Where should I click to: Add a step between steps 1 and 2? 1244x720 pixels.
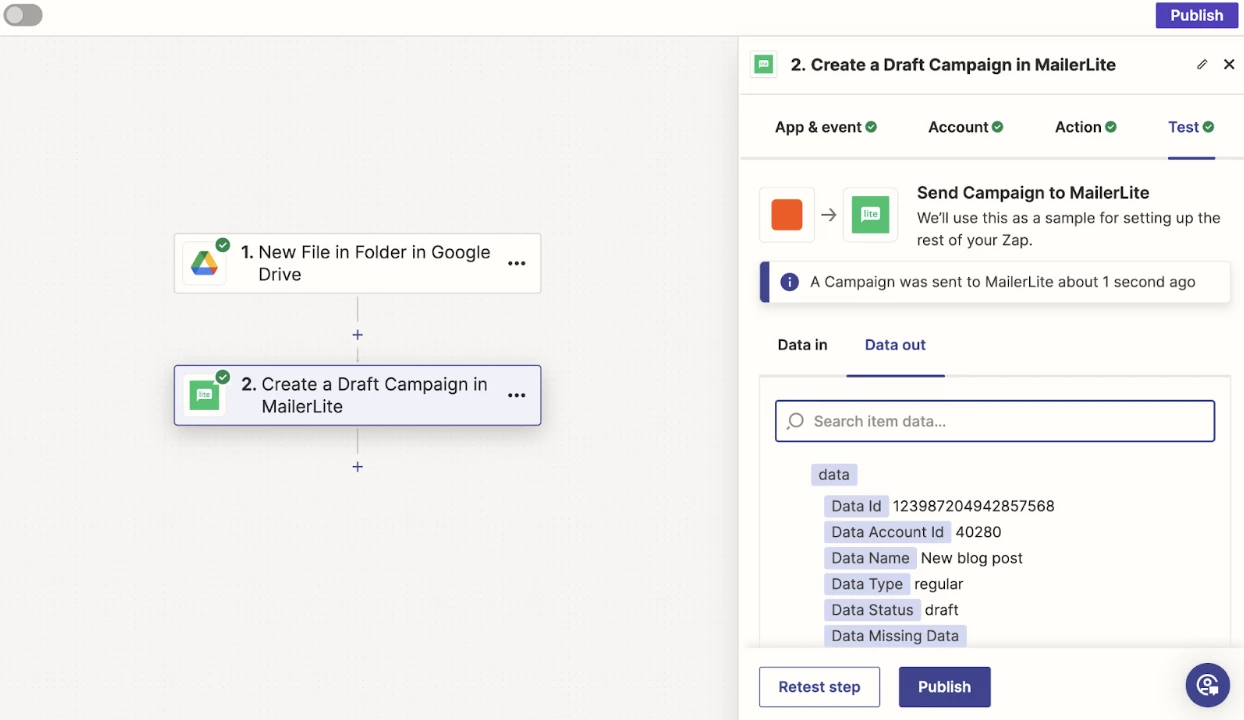[x=357, y=335]
